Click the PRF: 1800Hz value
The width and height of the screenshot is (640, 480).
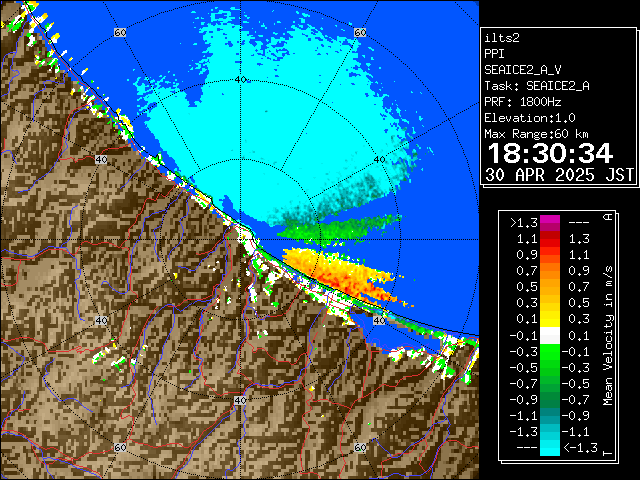point(522,102)
